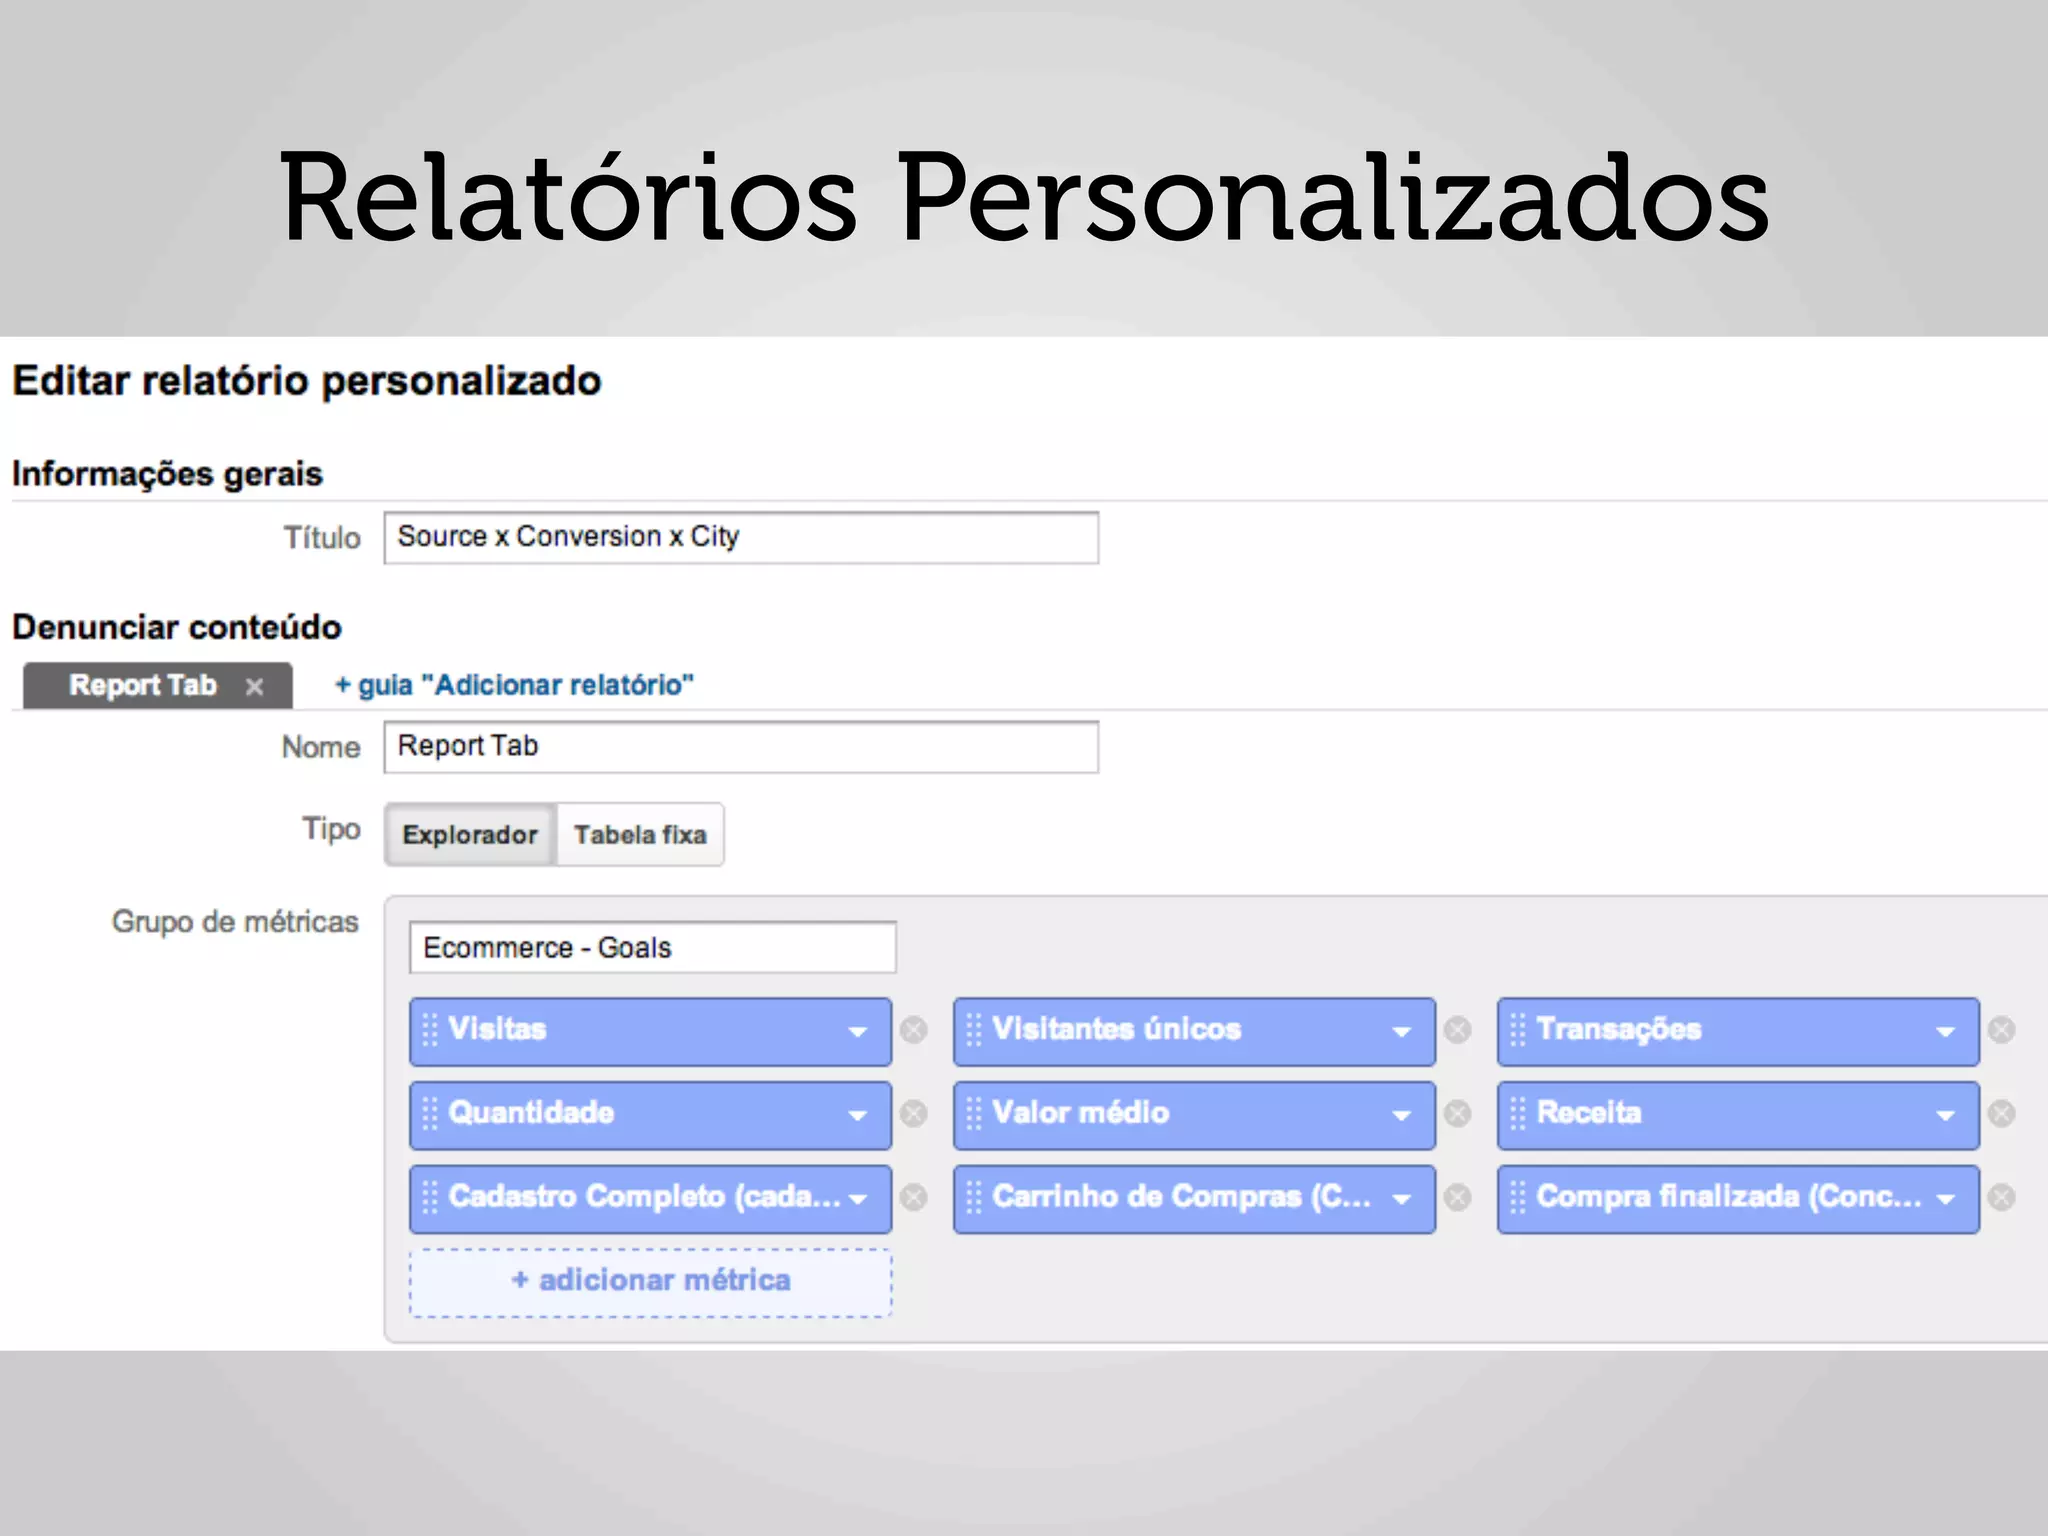
Task: Open the Cadastro Completo metric dropdown
Action: 858,1199
